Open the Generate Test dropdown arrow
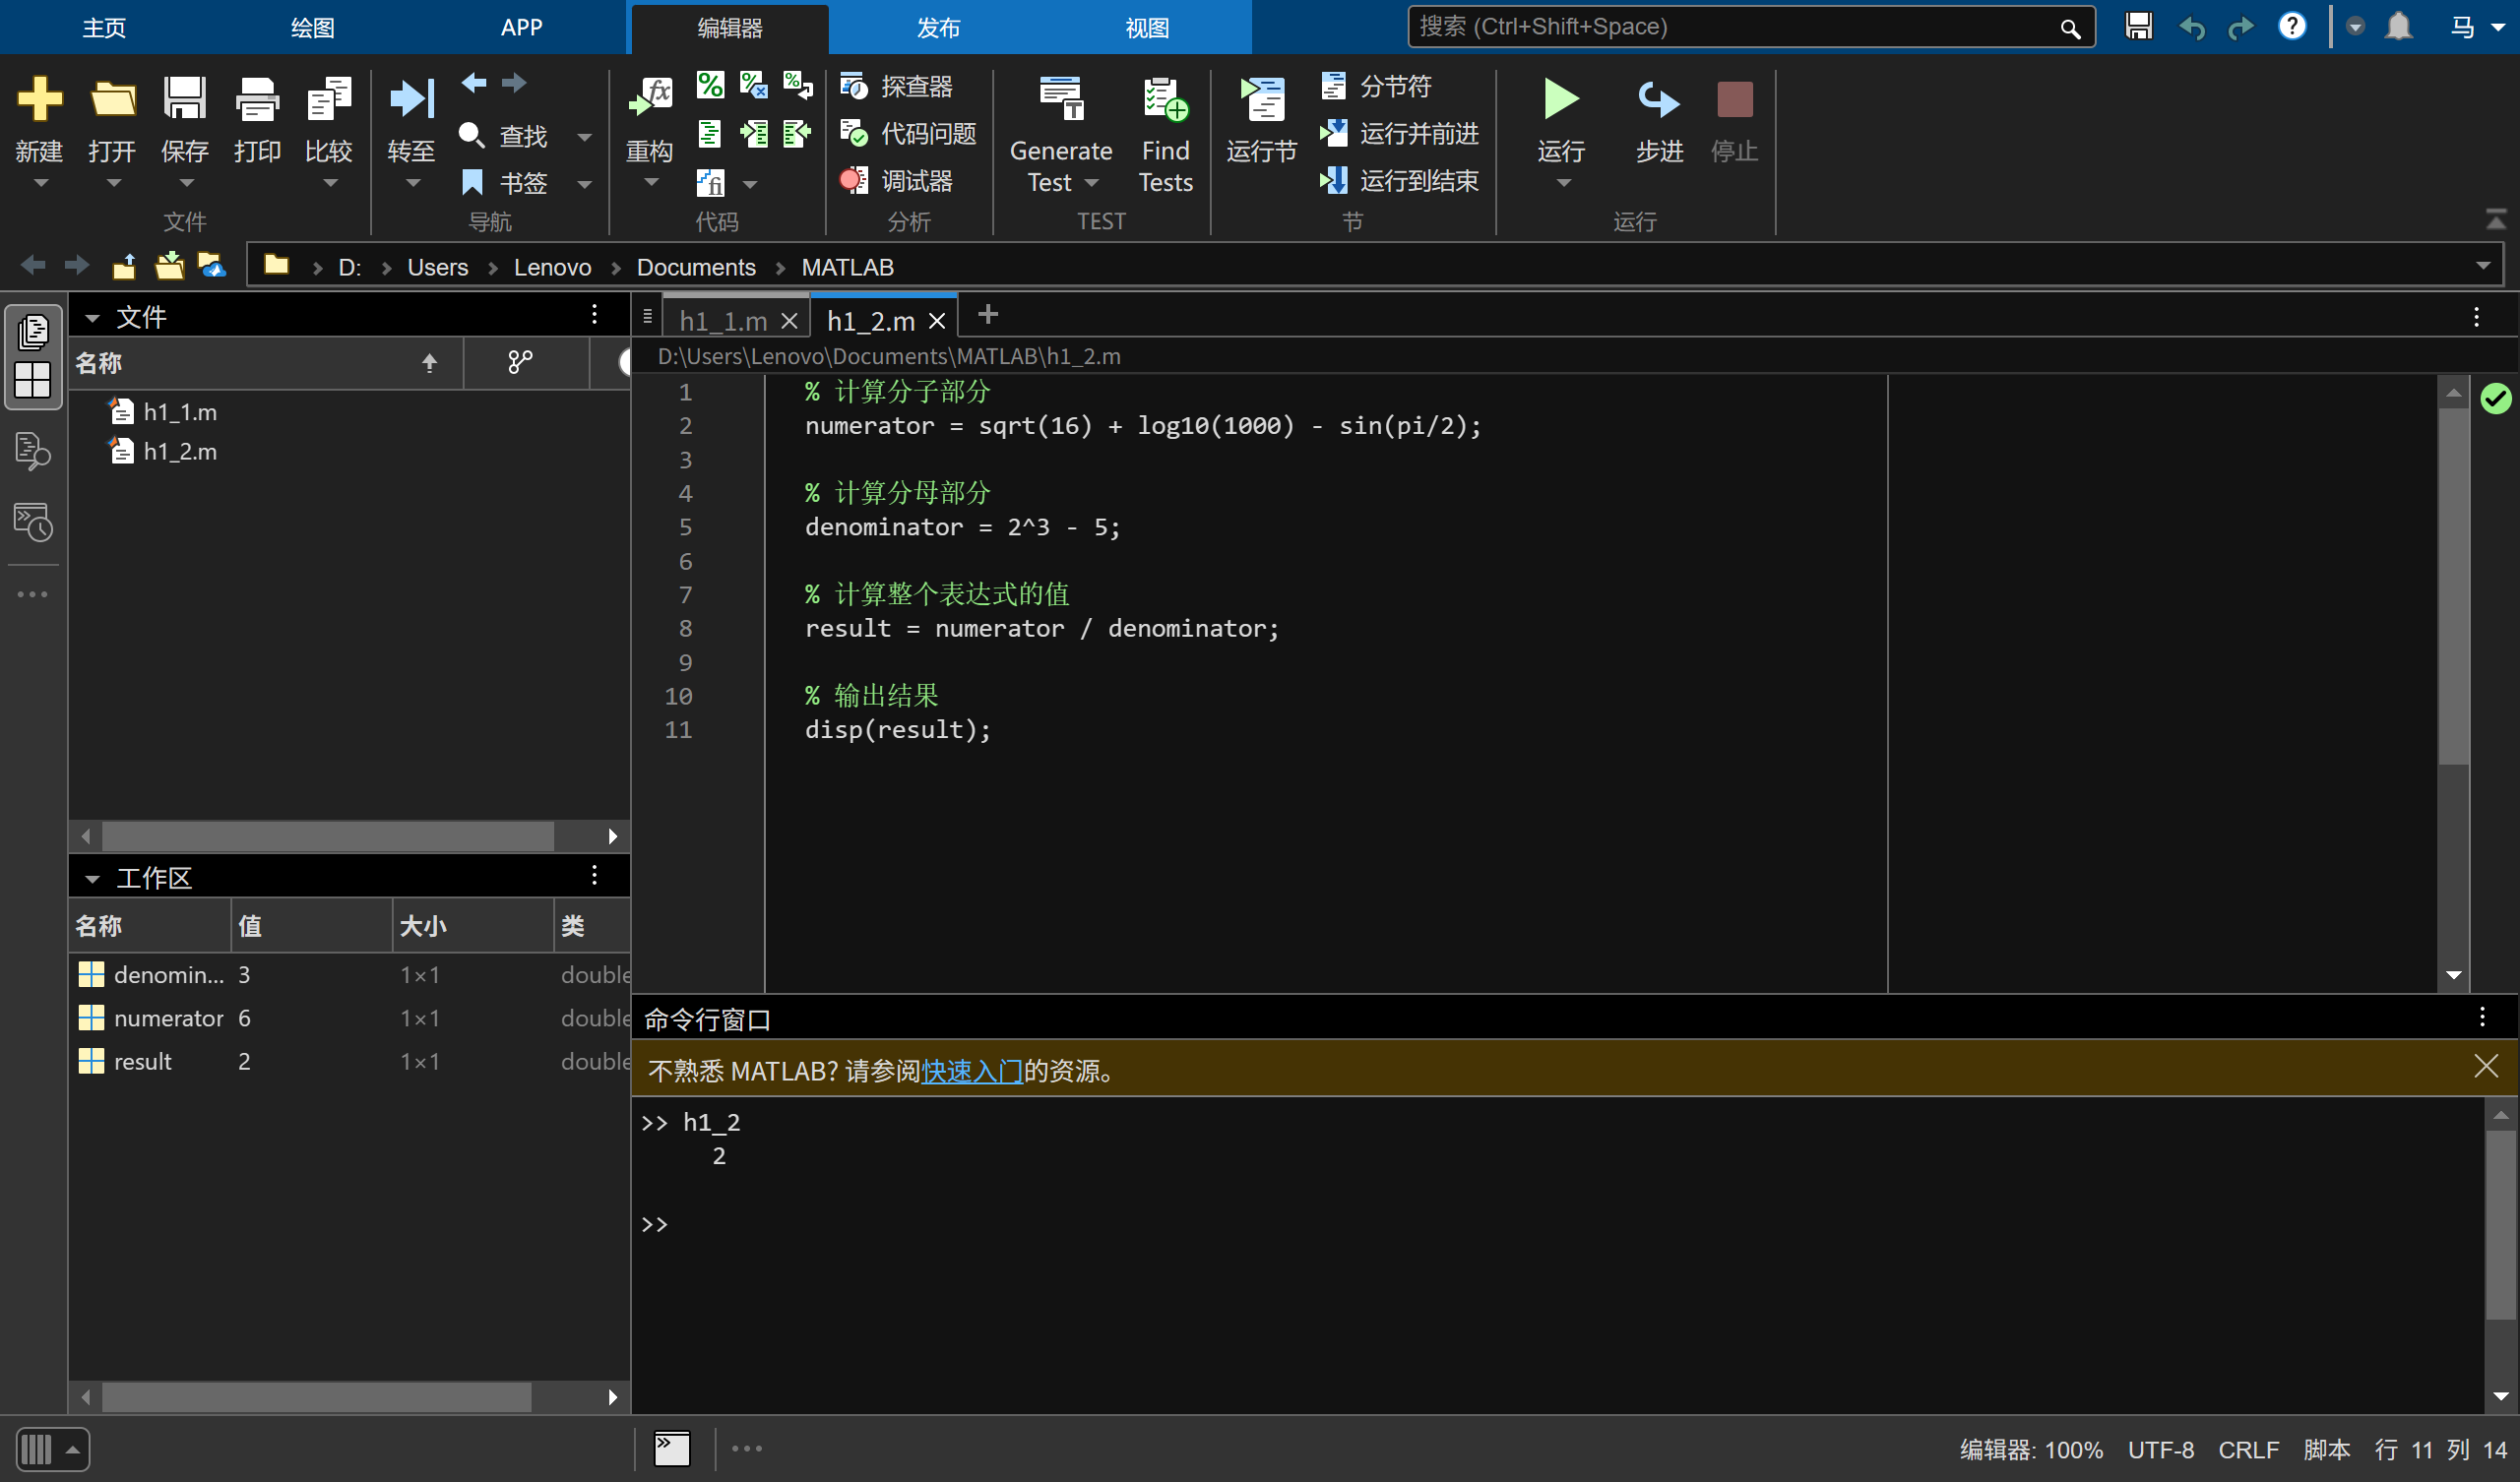Image resolution: width=2520 pixels, height=1482 pixels. (1092, 183)
